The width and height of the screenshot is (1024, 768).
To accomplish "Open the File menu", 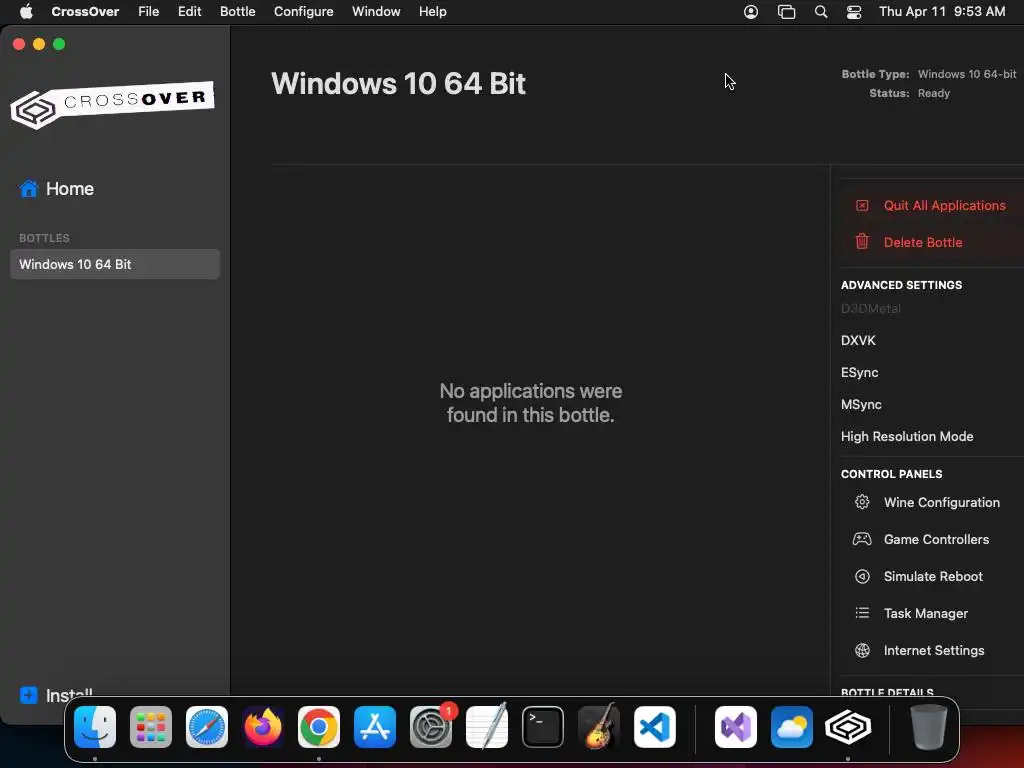I will pos(148,12).
